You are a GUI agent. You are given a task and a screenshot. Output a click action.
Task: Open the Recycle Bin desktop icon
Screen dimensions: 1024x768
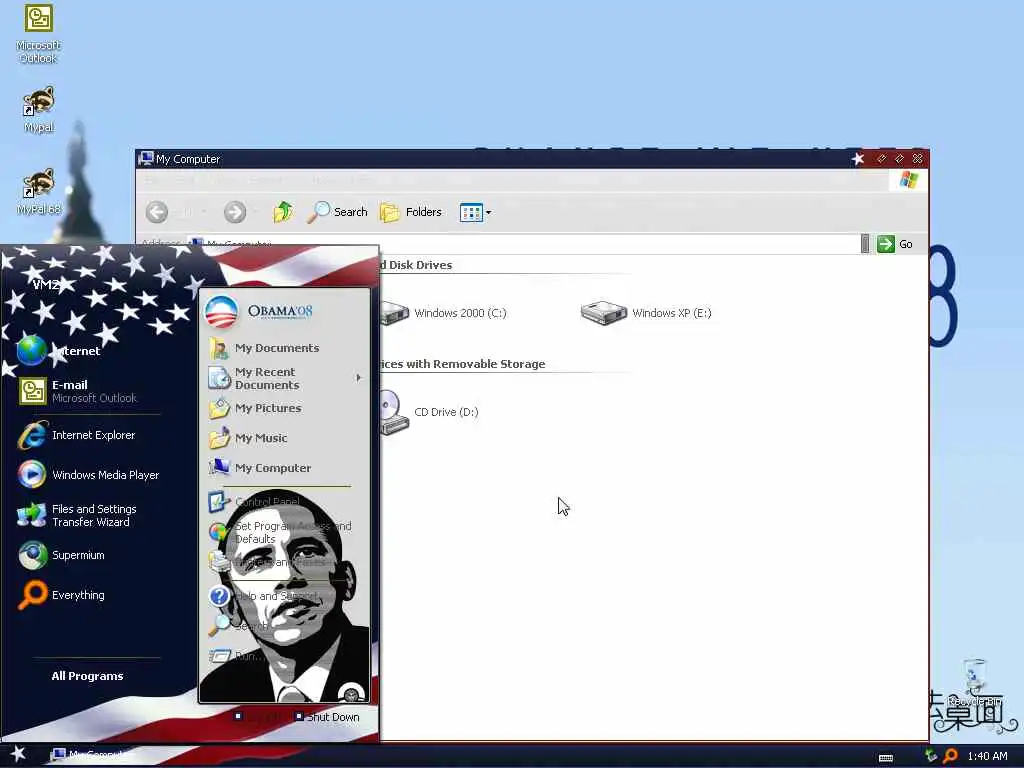point(974,683)
